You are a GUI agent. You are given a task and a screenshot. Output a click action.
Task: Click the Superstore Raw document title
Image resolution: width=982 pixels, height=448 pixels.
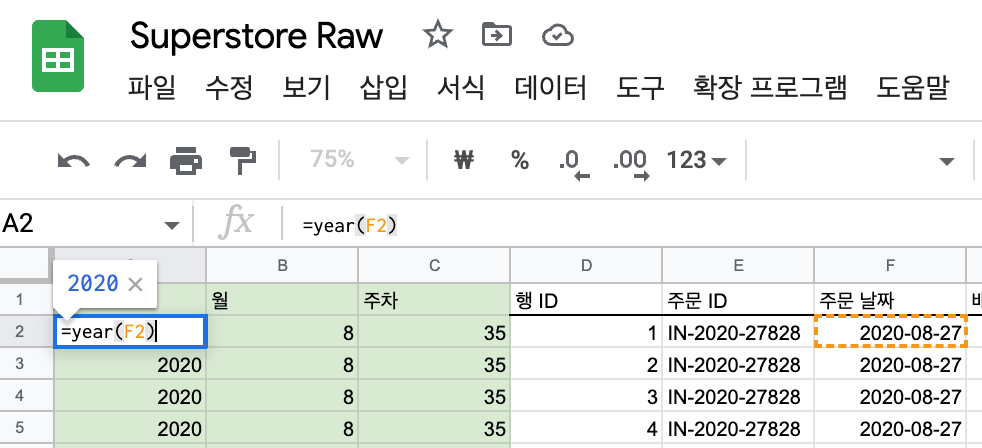click(256, 36)
